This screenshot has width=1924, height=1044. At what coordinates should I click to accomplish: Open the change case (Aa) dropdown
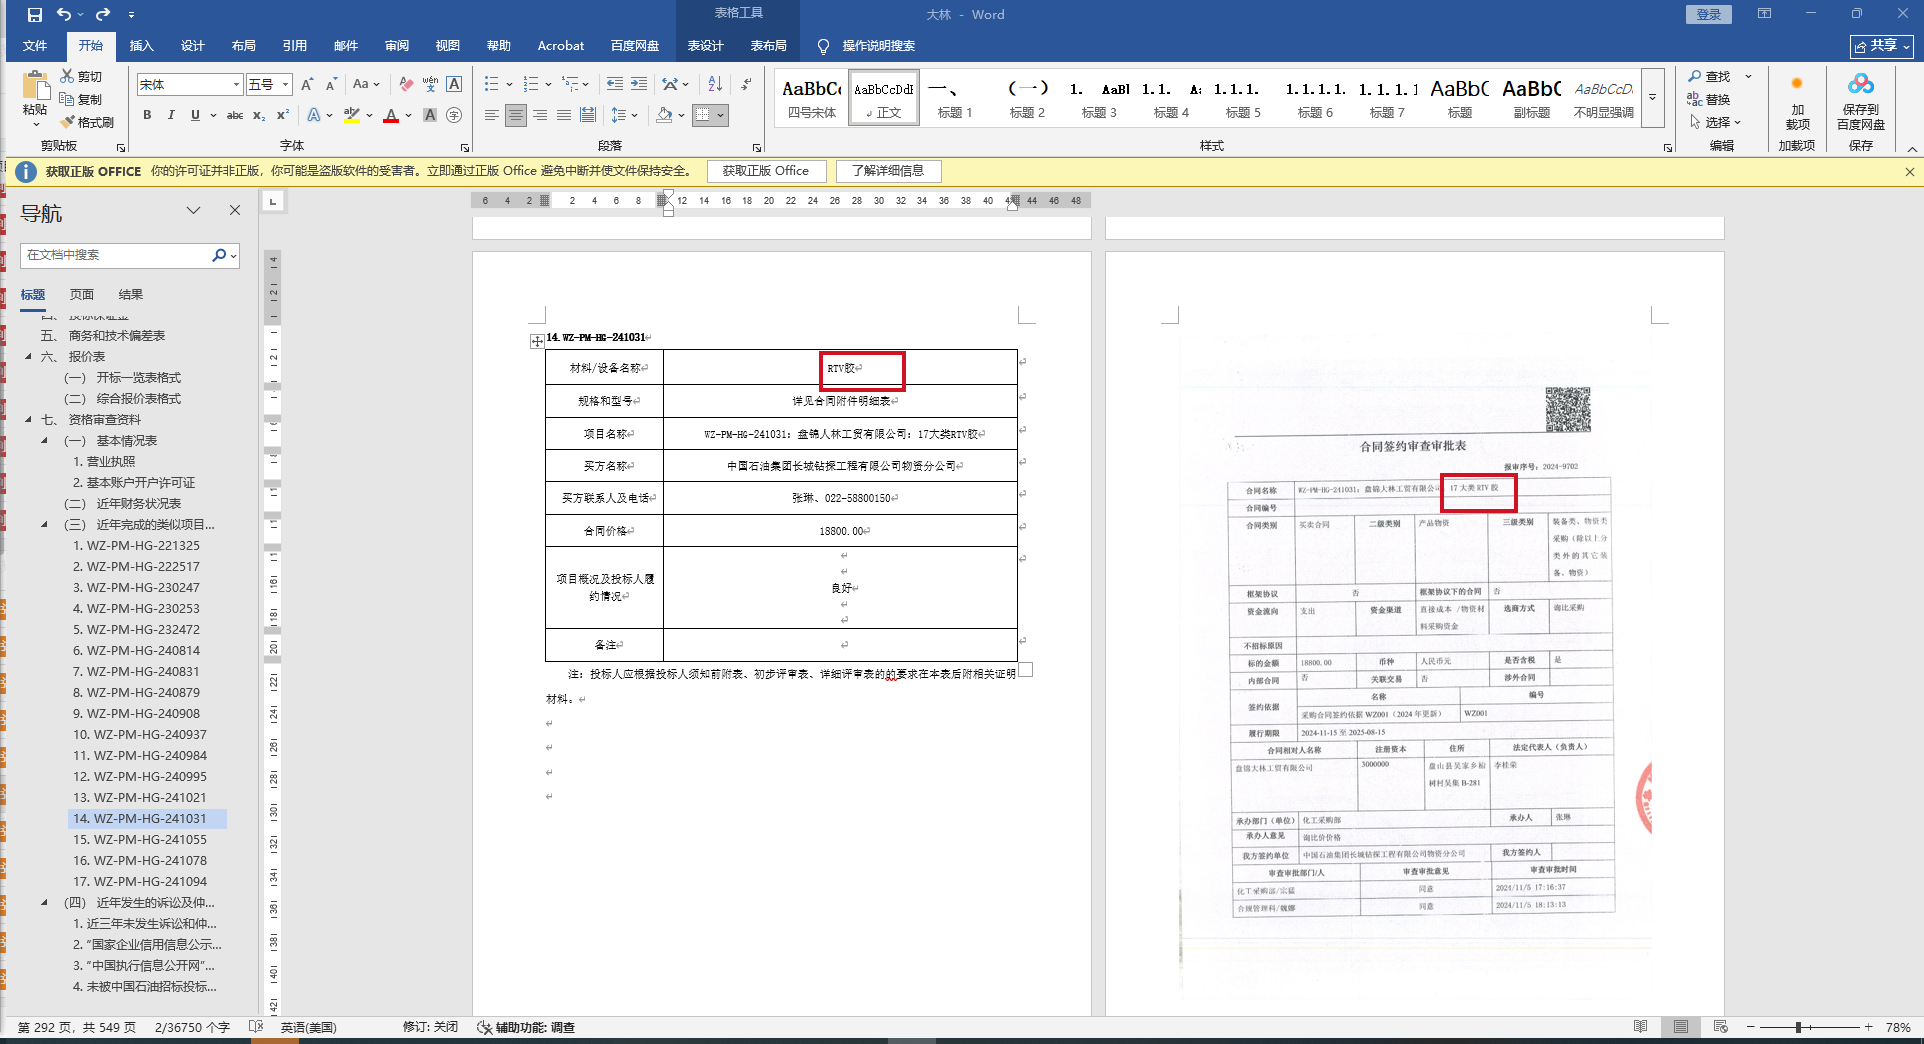click(x=366, y=84)
